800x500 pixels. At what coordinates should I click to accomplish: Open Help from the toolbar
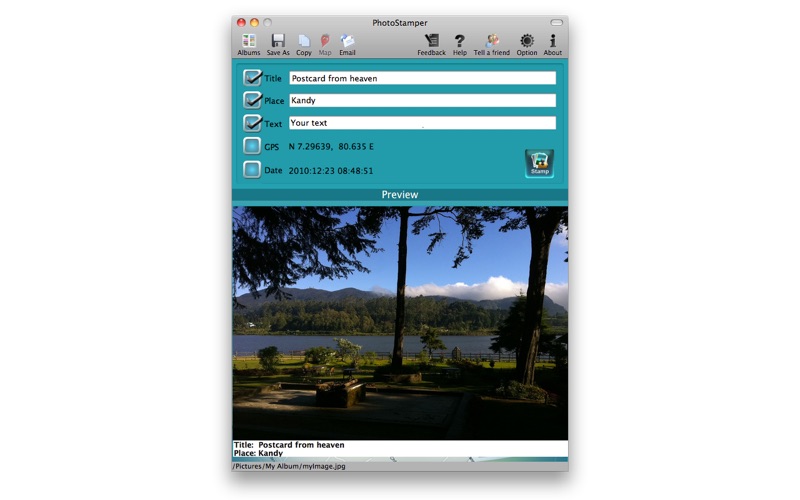pyautogui.click(x=460, y=42)
